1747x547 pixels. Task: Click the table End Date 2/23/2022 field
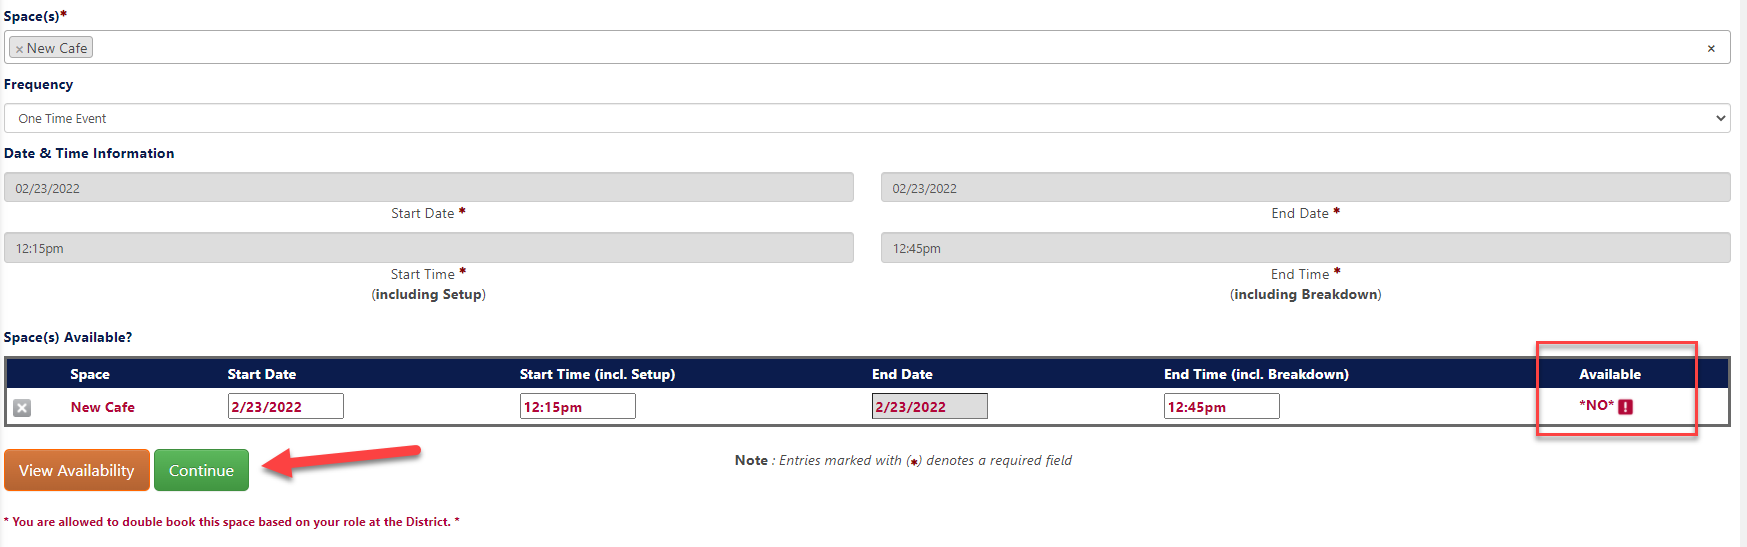[930, 406]
